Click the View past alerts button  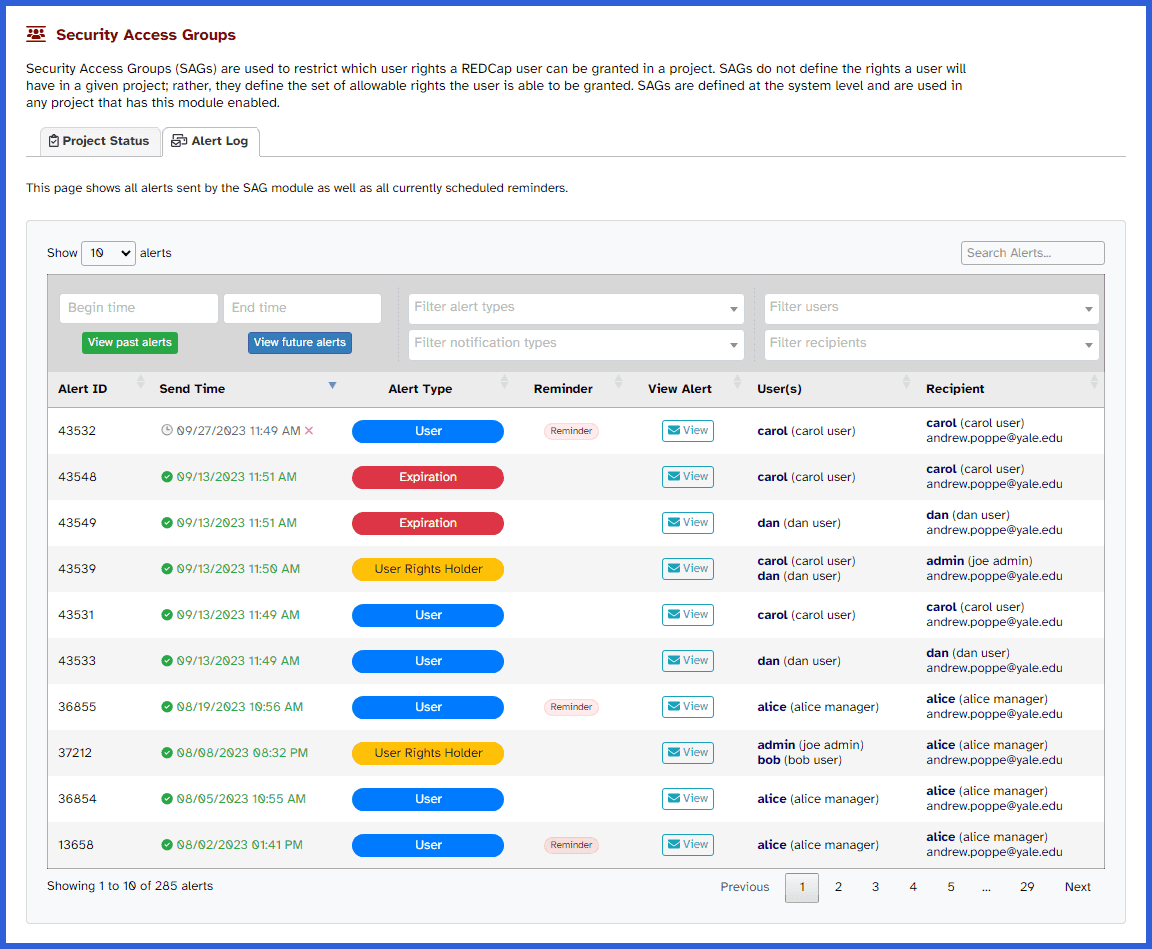coord(130,342)
